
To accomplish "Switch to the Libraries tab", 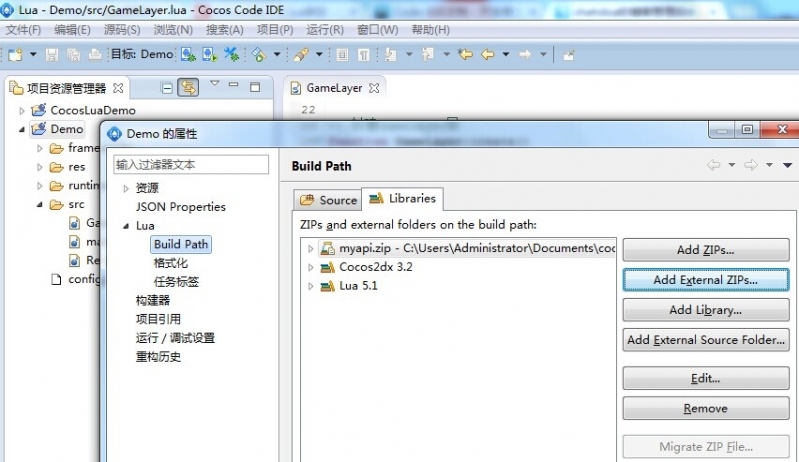I will coord(403,199).
